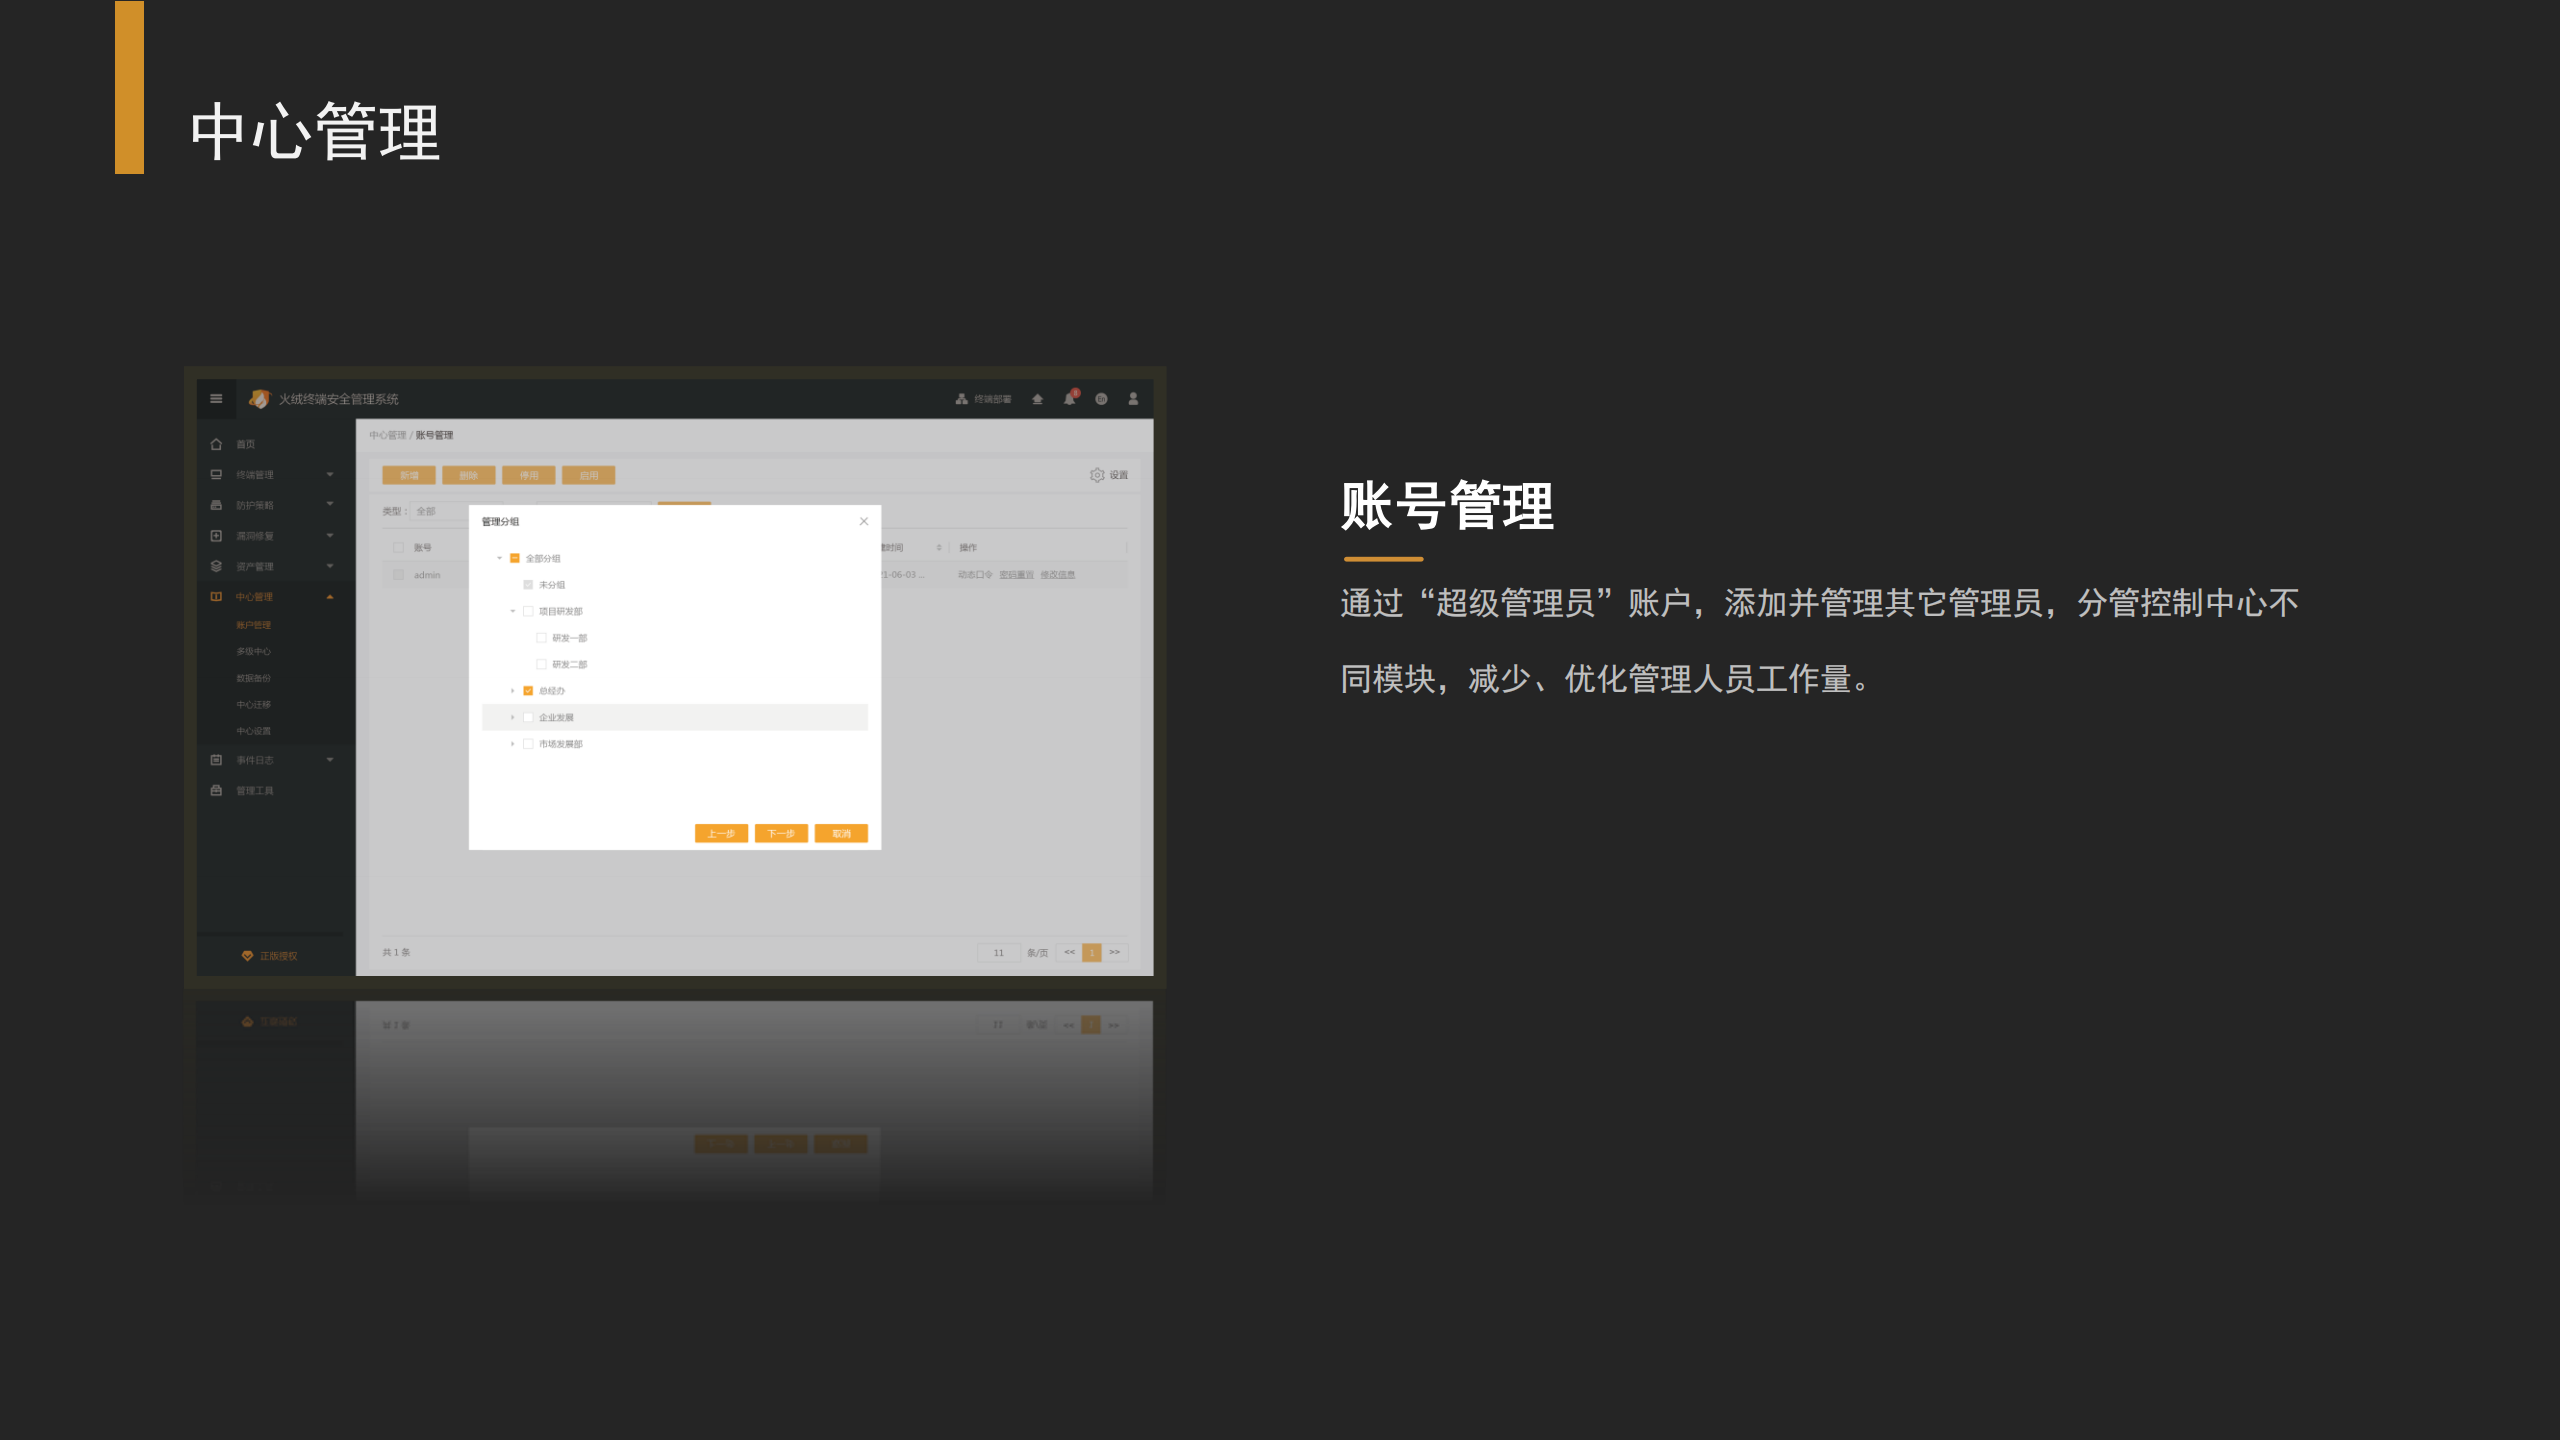
Task: Open the hamburger menu at top left
Action: (x=214, y=398)
